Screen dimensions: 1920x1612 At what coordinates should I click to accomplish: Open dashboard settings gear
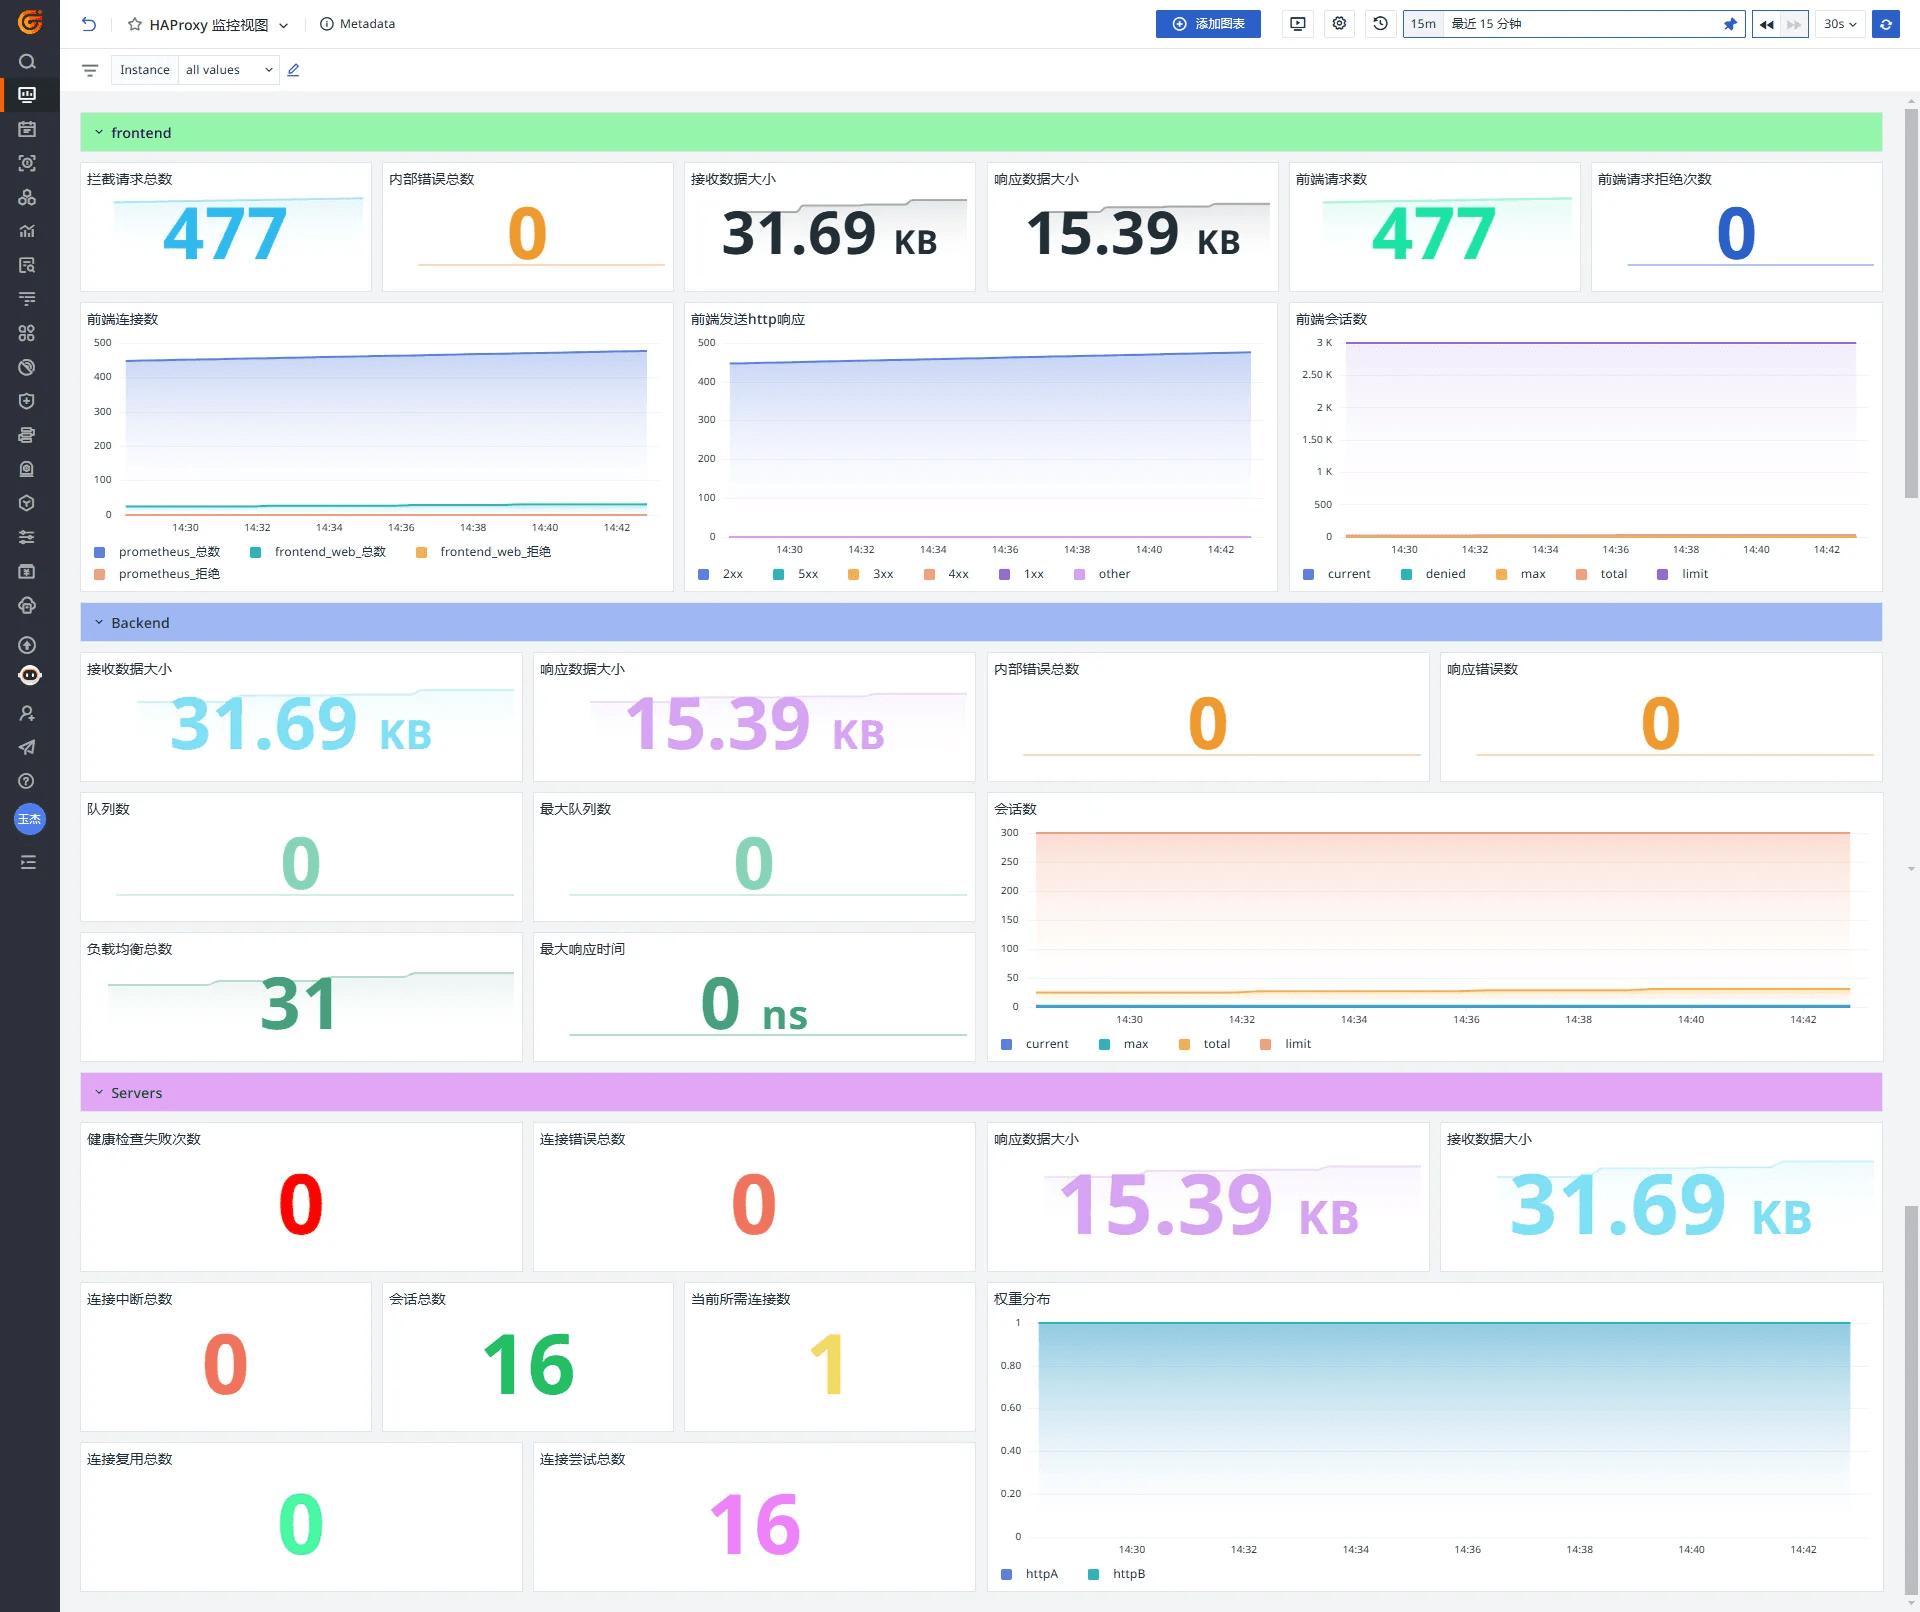[1339, 24]
